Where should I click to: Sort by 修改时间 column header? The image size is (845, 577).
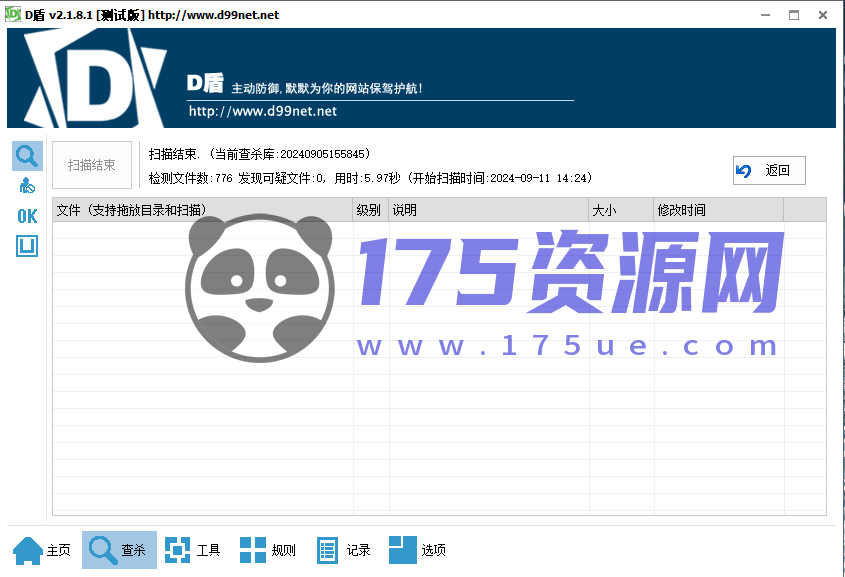coord(719,210)
